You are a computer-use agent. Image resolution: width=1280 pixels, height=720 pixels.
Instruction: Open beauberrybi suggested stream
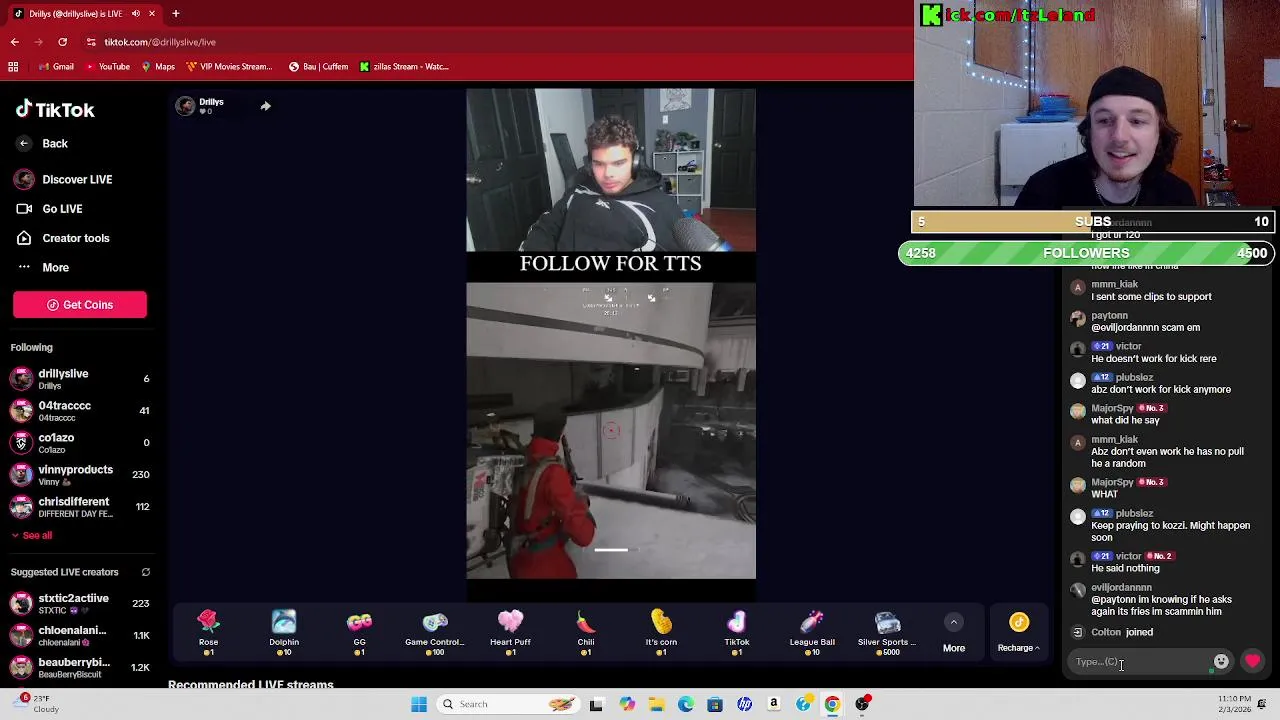point(80,668)
